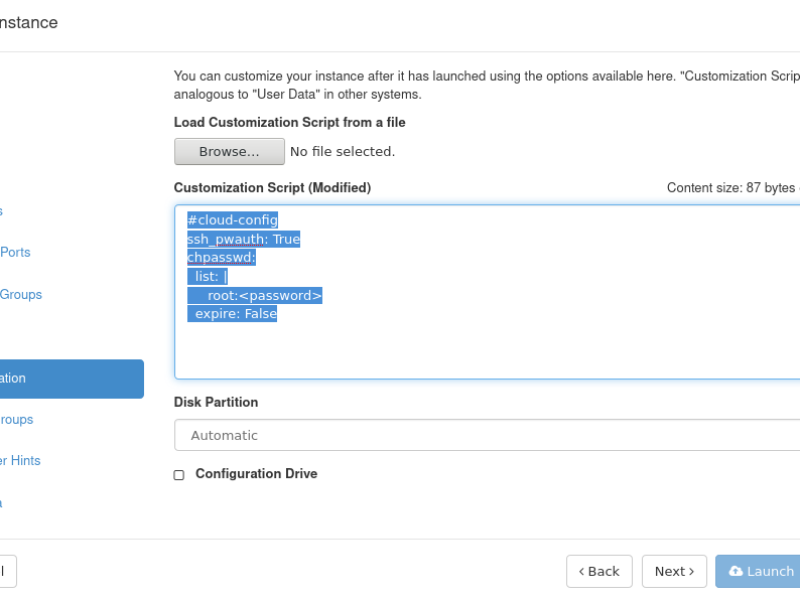Image resolution: width=800 pixels, height=600 pixels.
Task: Click the 'chpasswd:' line
Action: click(x=221, y=257)
